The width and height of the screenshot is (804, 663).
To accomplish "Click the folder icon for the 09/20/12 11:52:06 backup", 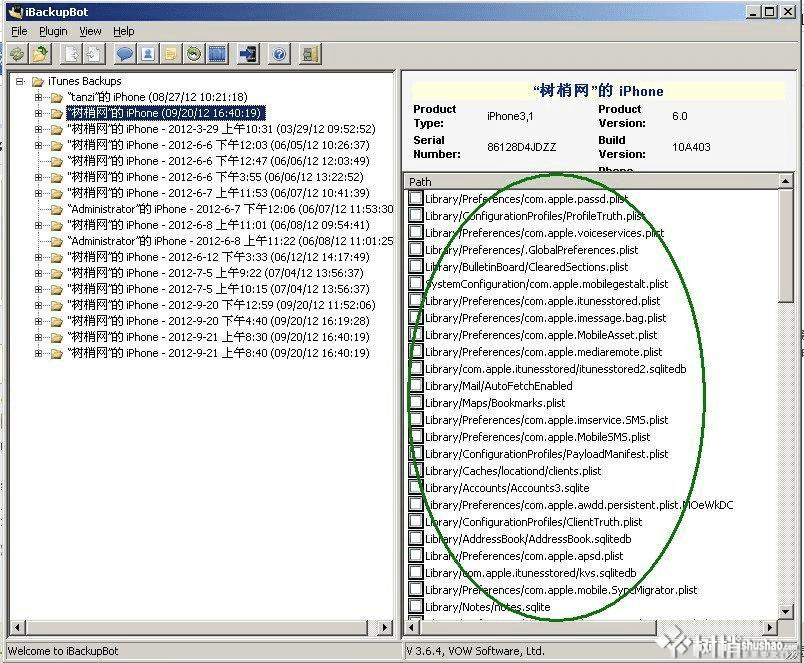I will coord(56,306).
